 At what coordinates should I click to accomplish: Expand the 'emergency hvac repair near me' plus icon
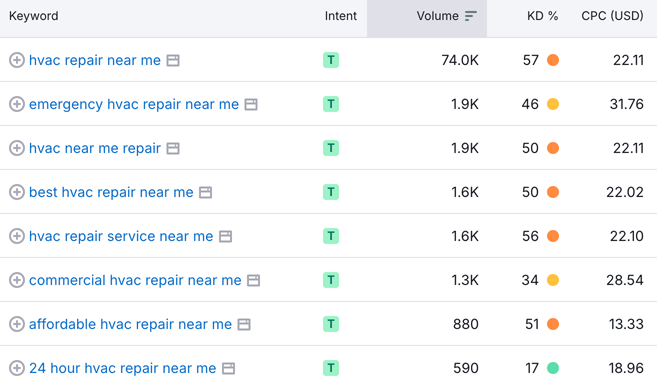coord(17,104)
